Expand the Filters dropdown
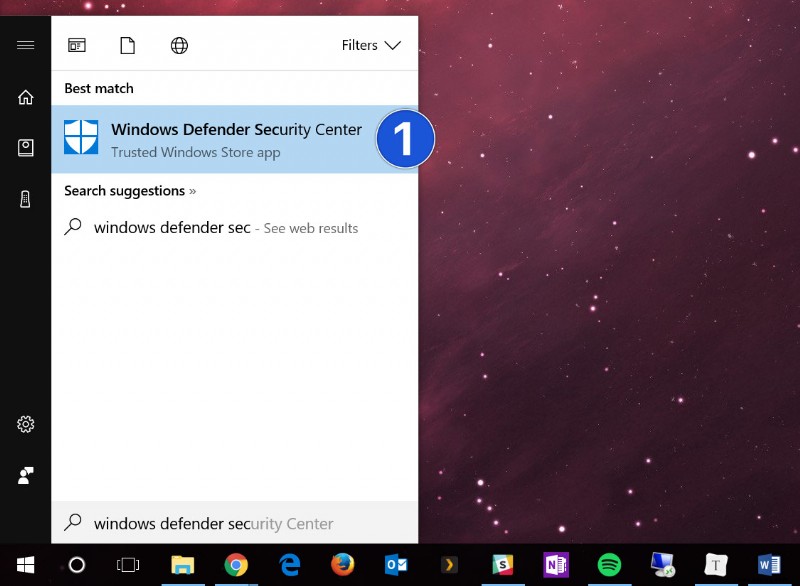800x586 pixels. click(x=371, y=45)
